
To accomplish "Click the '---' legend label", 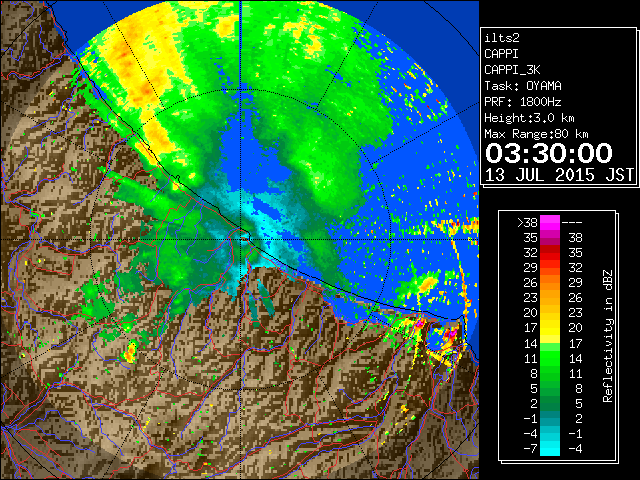I will coord(572,222).
